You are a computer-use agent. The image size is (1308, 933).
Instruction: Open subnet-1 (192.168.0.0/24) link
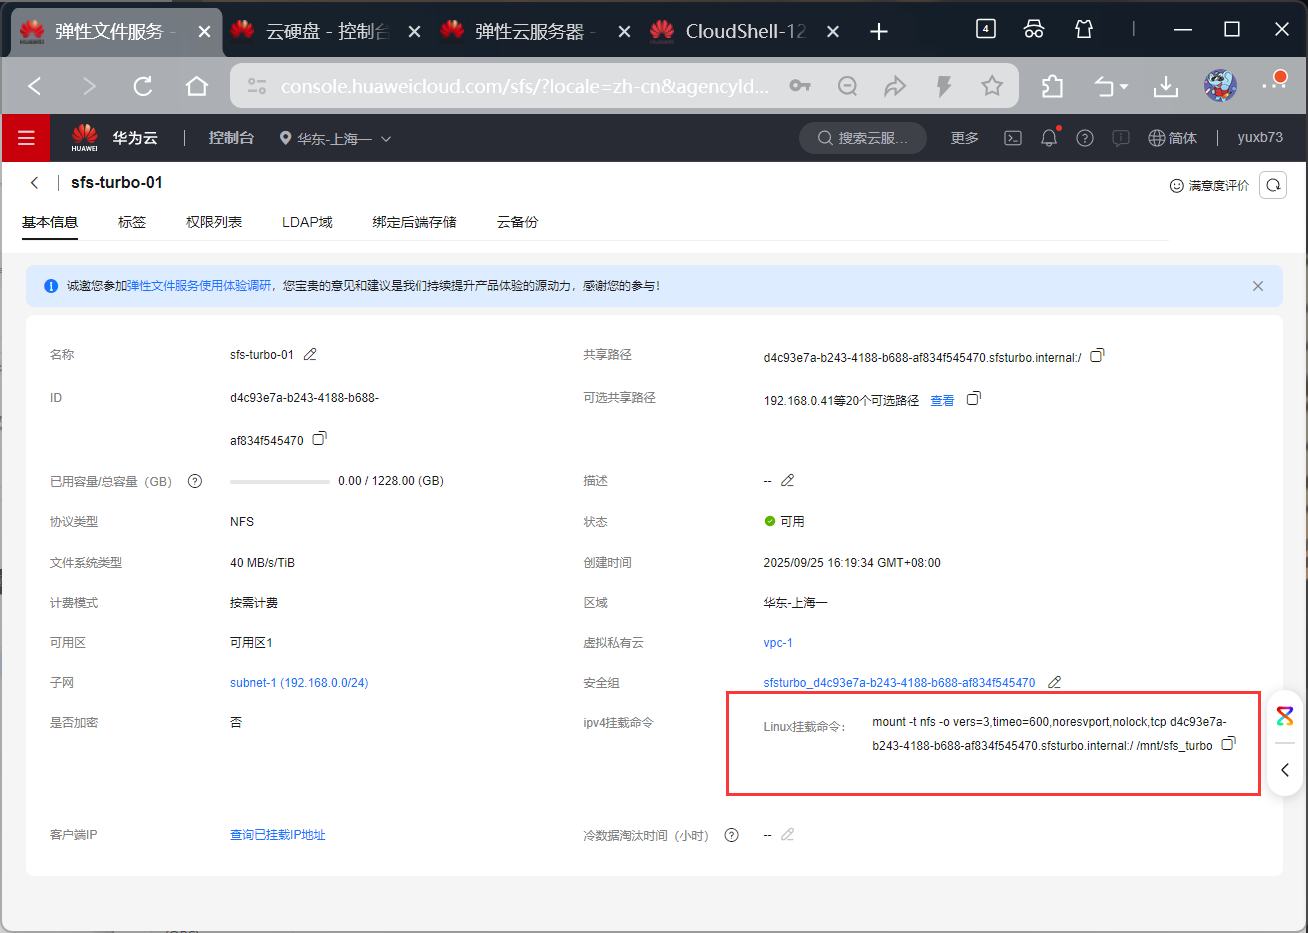[299, 683]
